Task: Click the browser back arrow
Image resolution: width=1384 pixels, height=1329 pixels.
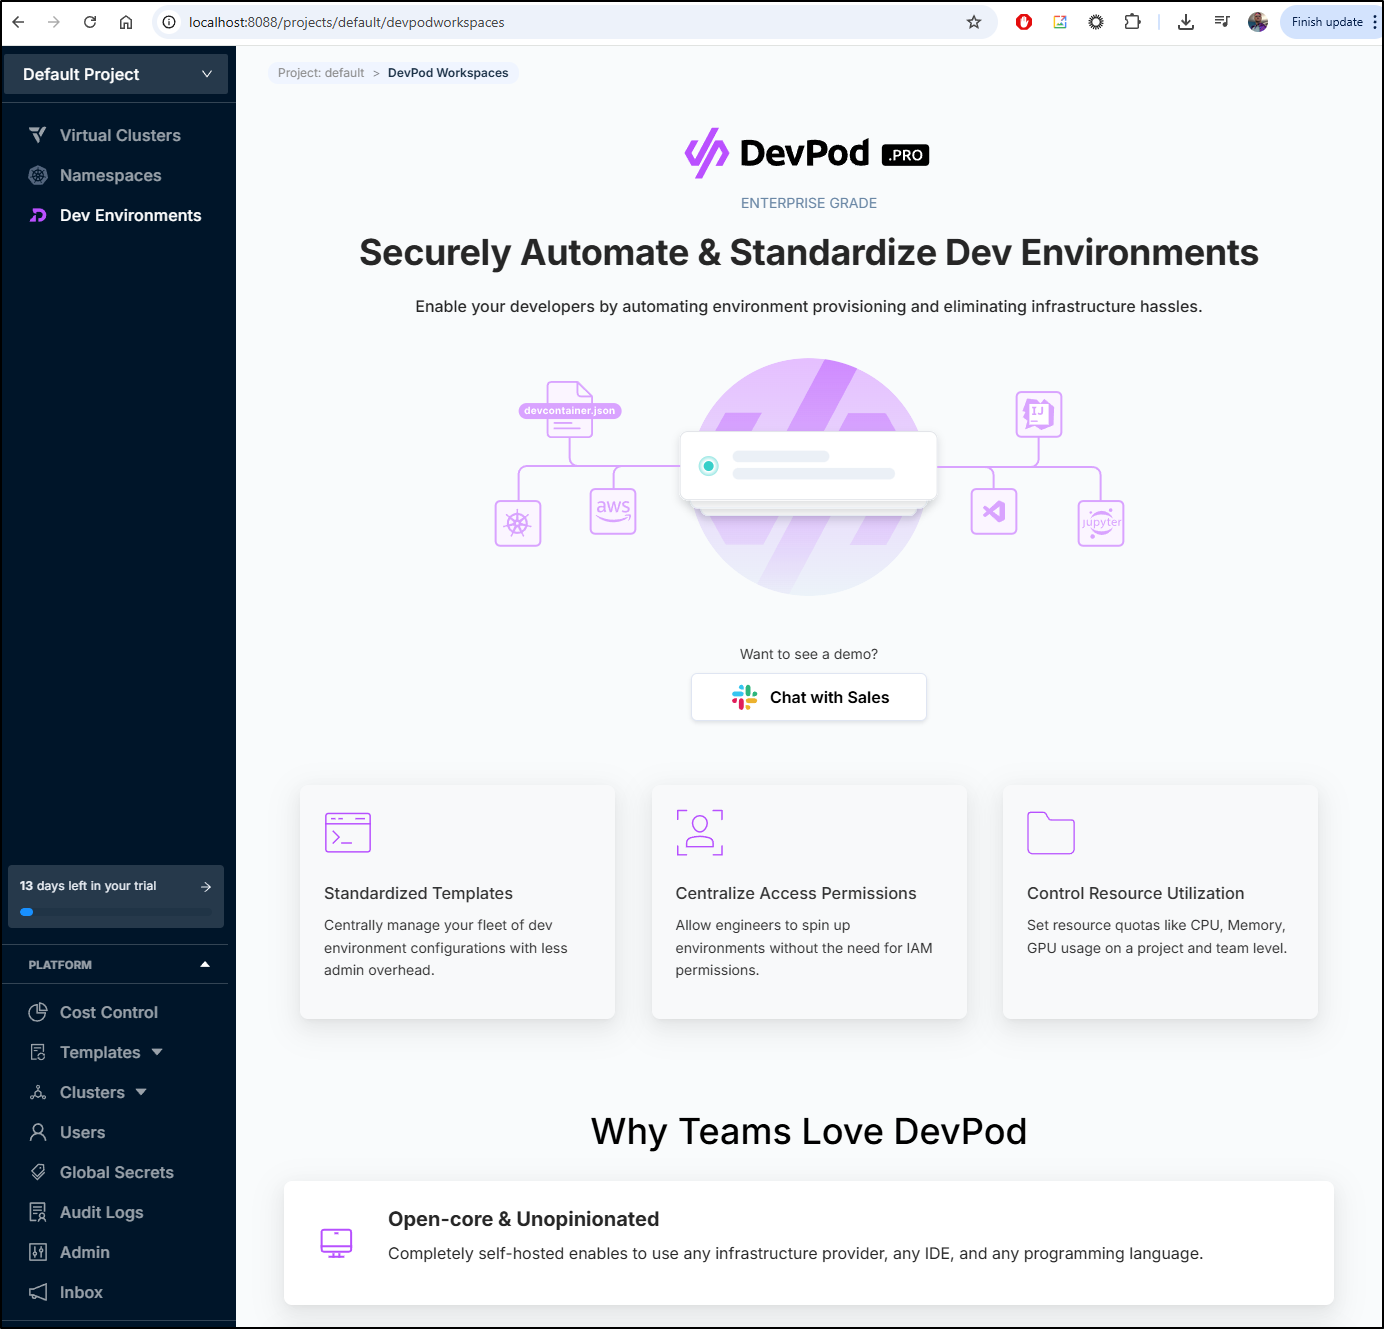Action: pos(18,22)
